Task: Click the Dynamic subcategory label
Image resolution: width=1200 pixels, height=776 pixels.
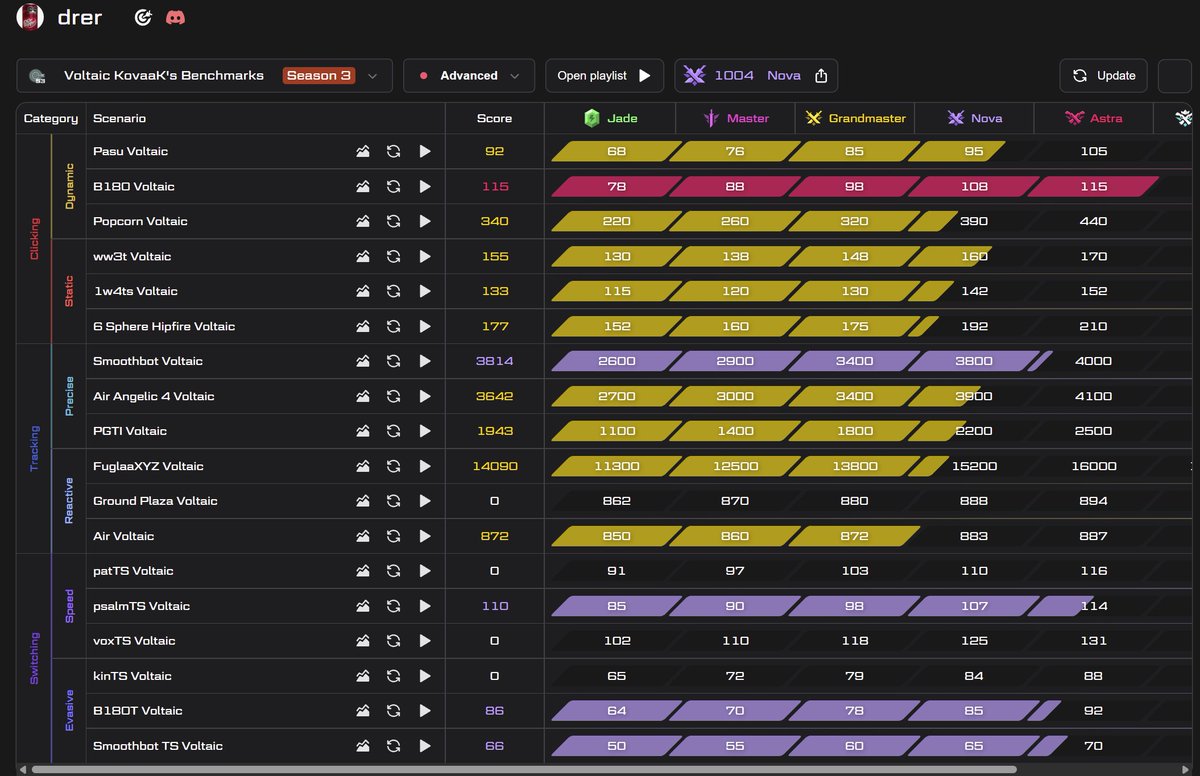Action: tap(69, 186)
